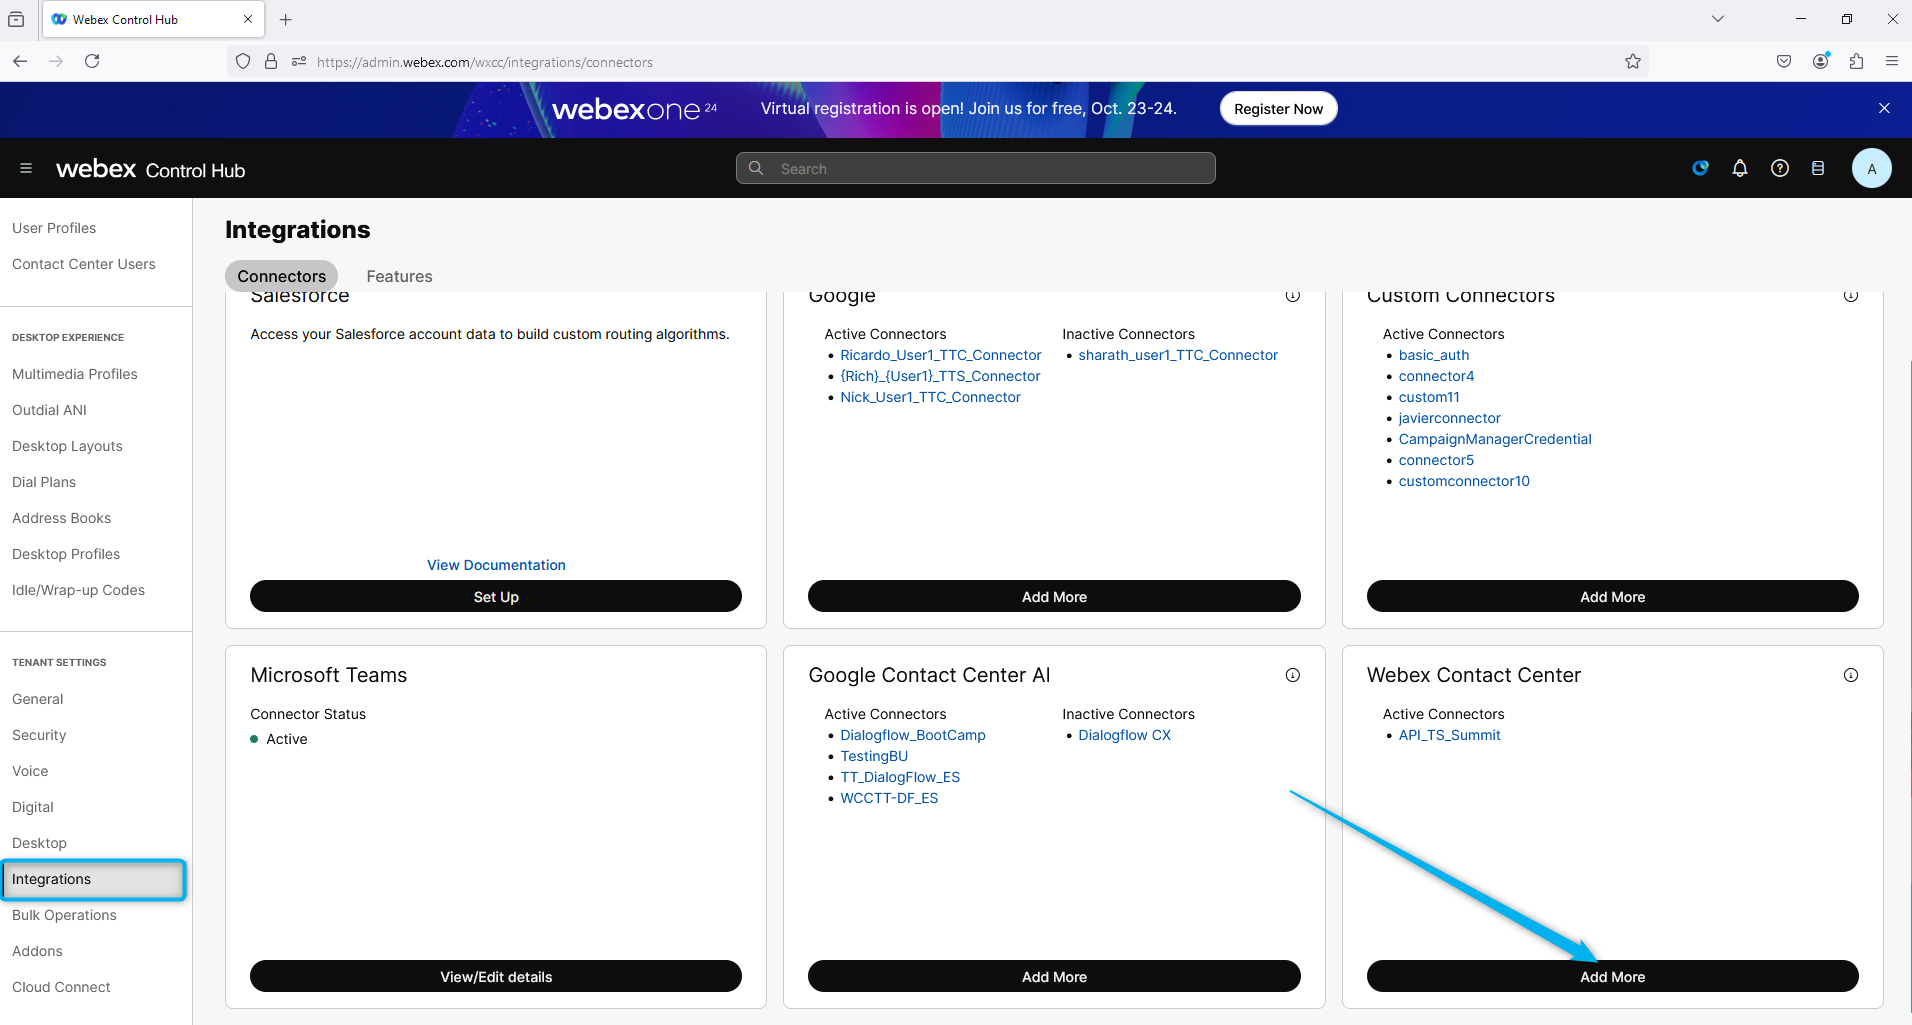The width and height of the screenshot is (1912, 1025).
Task: Open Addons page
Action: click(37, 951)
